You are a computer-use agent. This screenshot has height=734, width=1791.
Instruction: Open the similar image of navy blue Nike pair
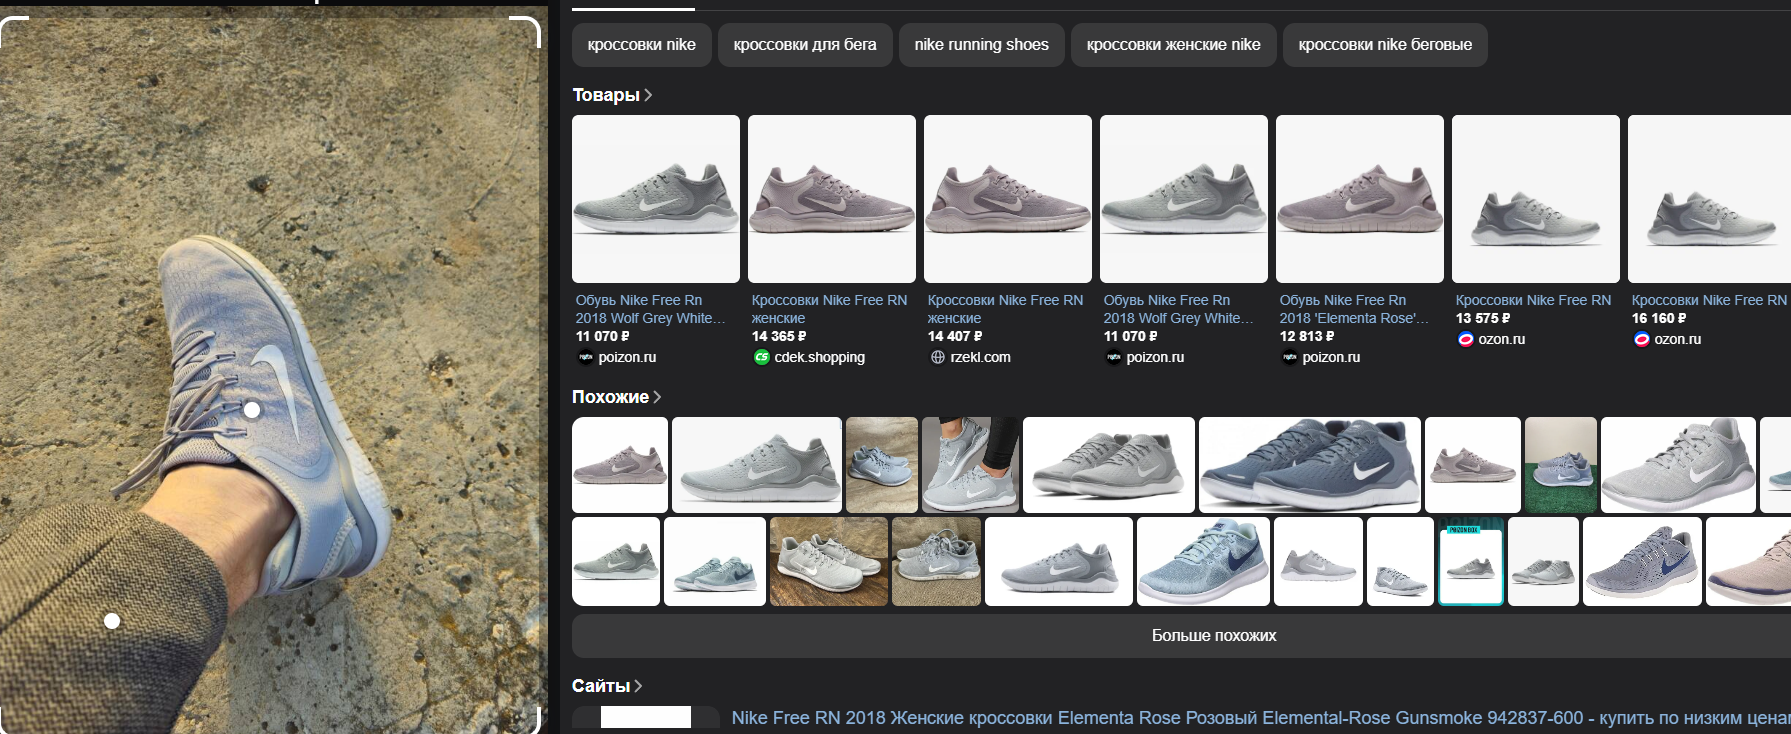coord(1309,465)
